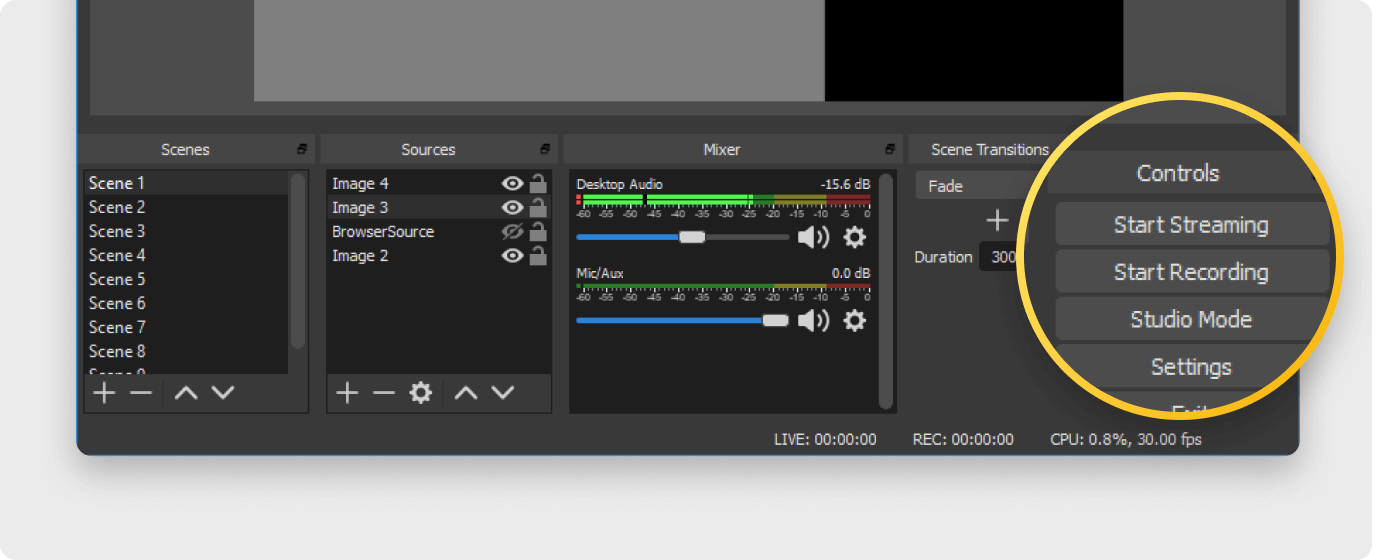Move source down in Sources list

[503, 393]
